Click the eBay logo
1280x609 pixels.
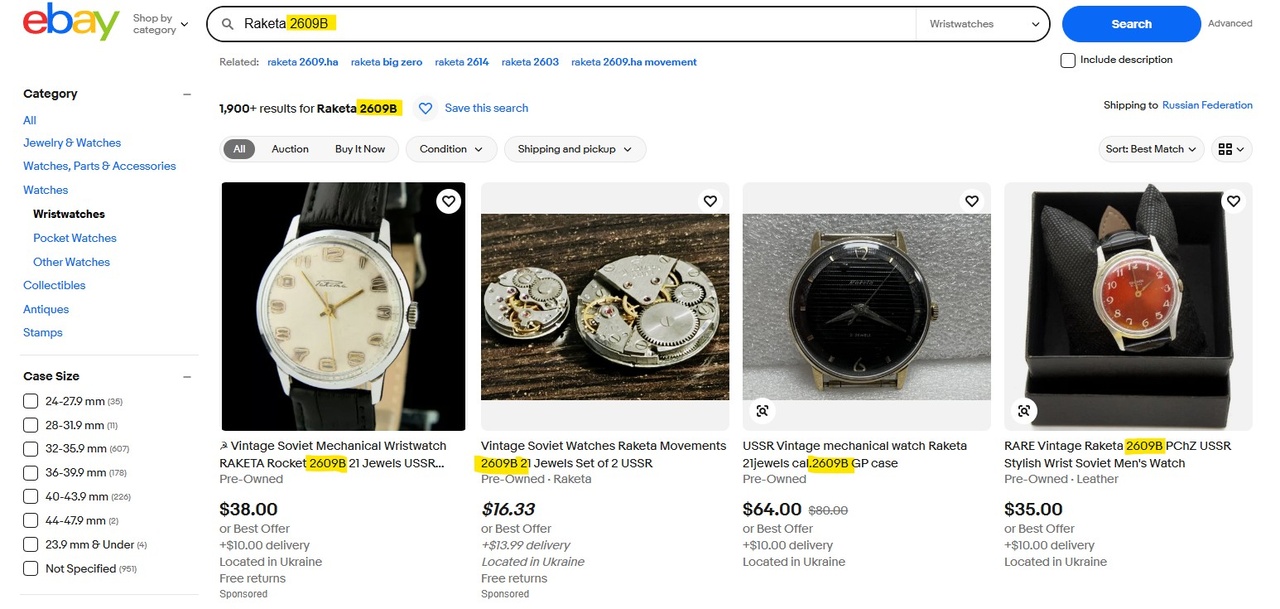(71, 22)
